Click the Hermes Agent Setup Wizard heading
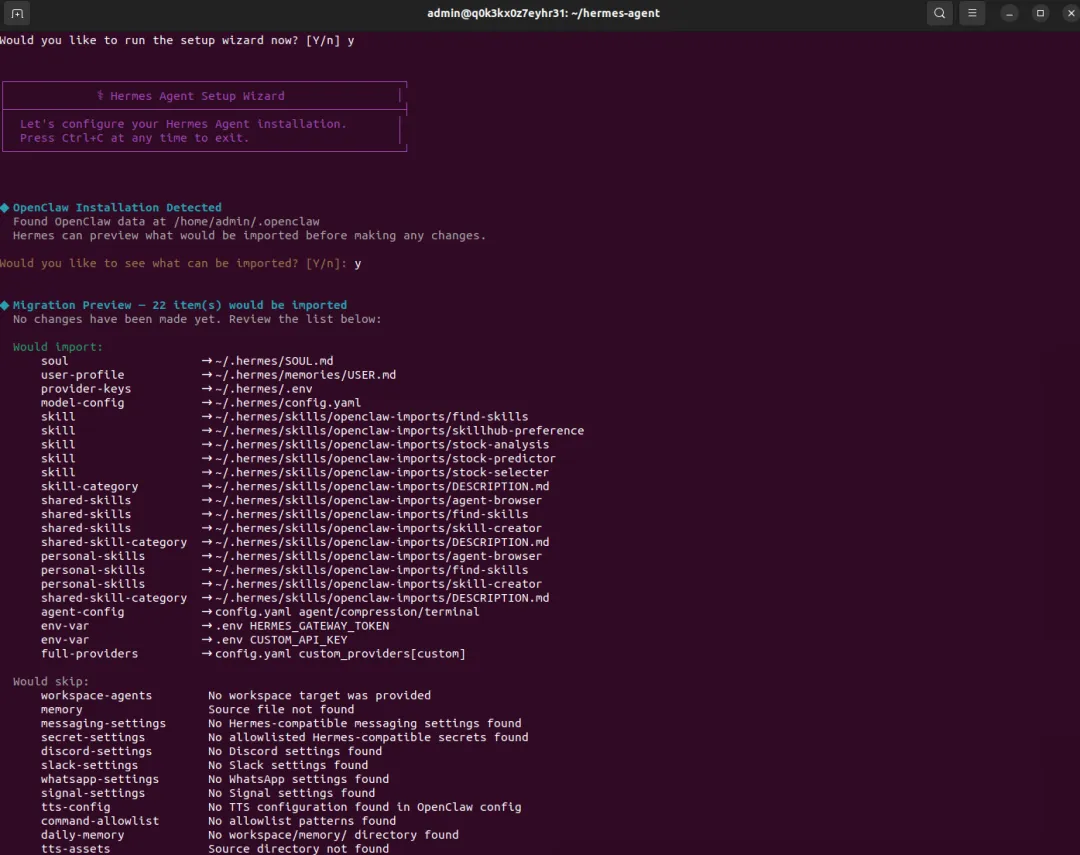The width and height of the screenshot is (1080, 855). [191, 96]
